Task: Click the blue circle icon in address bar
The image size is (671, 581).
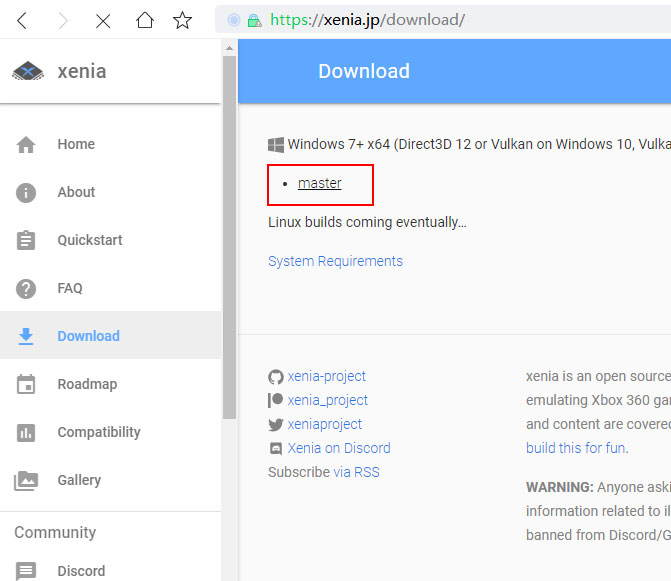Action: (x=233, y=20)
